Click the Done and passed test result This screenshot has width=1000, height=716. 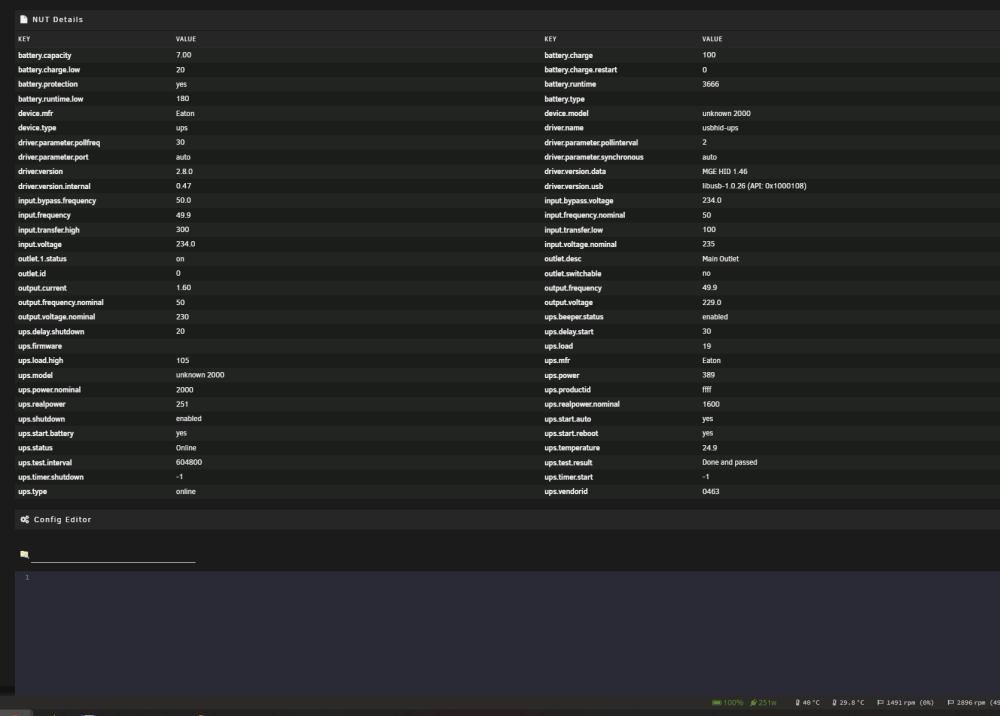[x=730, y=462]
